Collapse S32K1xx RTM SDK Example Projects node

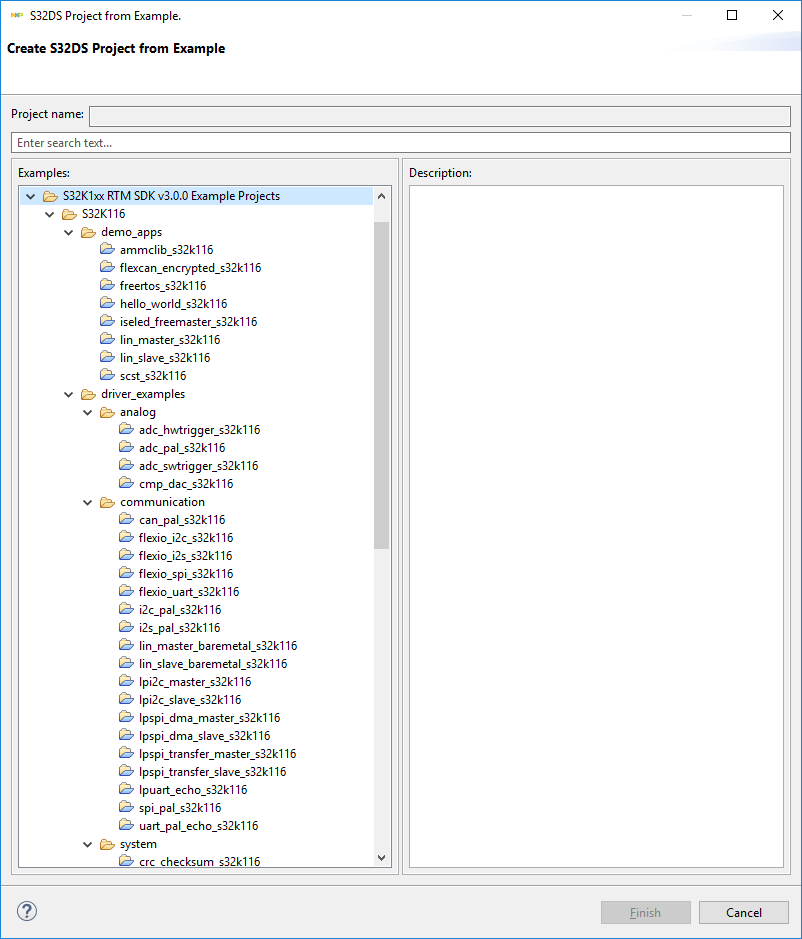[x=31, y=196]
